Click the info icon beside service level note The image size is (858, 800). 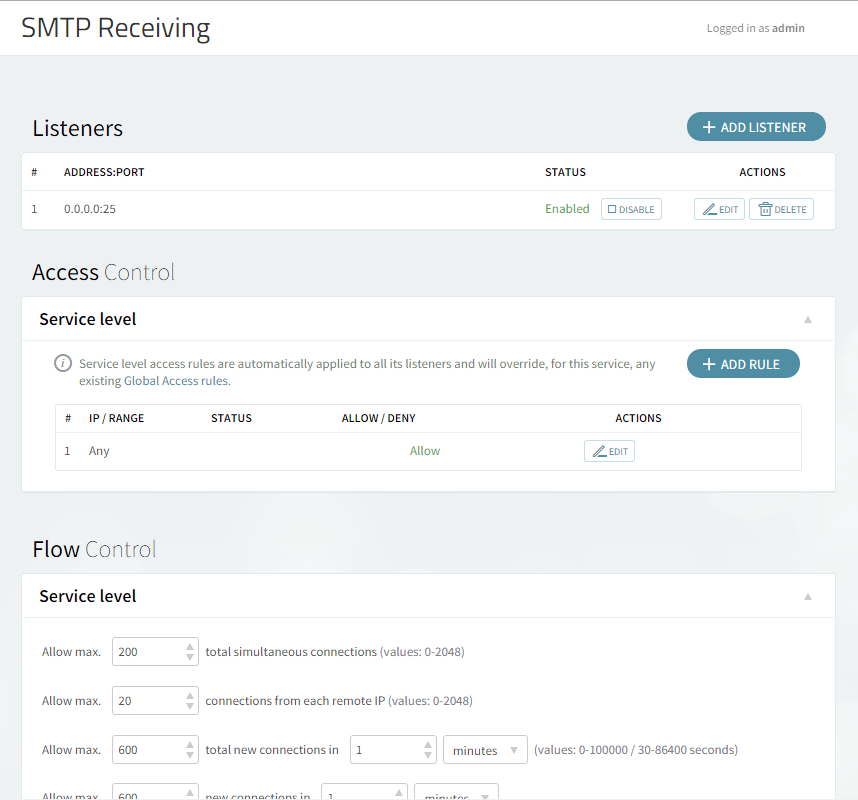tap(63, 363)
